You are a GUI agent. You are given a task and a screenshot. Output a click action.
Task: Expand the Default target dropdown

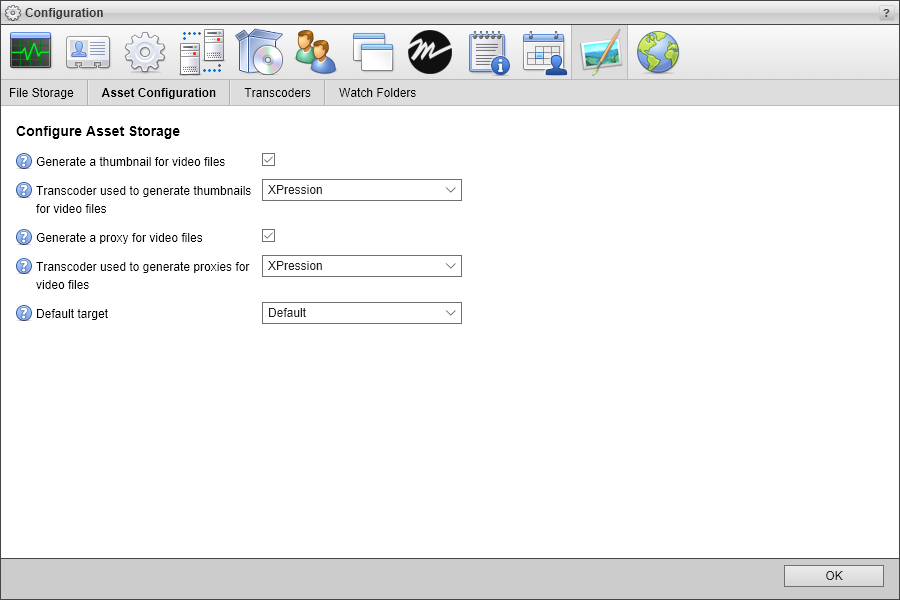pyautogui.click(x=450, y=312)
